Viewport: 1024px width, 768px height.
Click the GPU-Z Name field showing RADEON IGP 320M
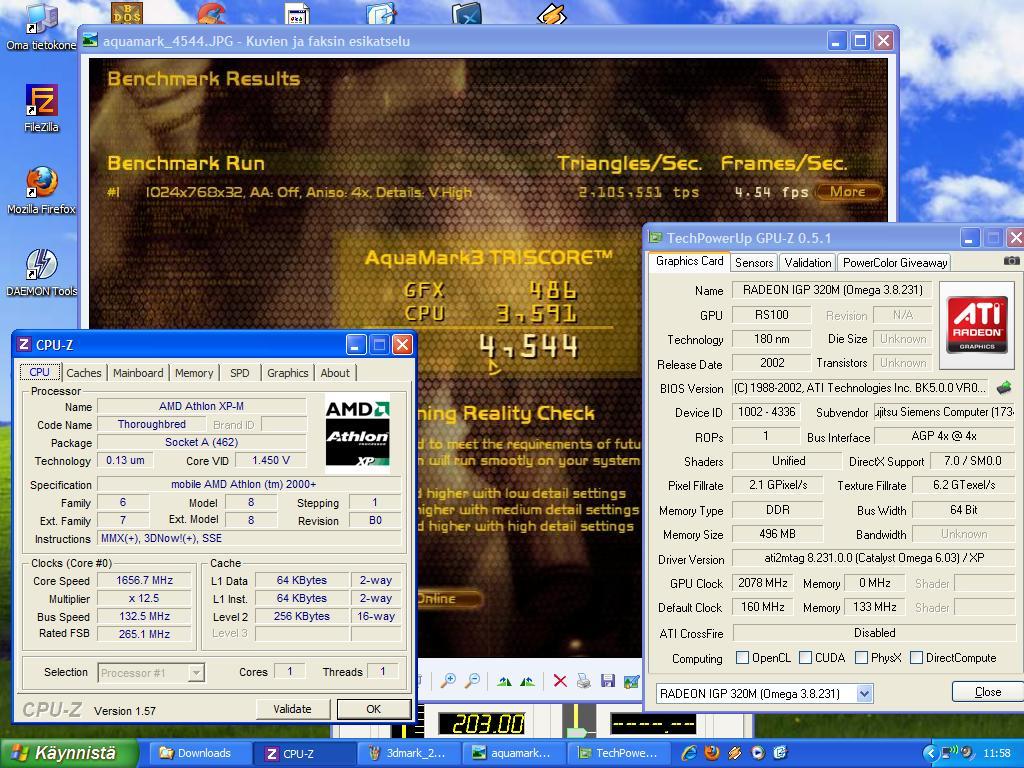tap(833, 290)
